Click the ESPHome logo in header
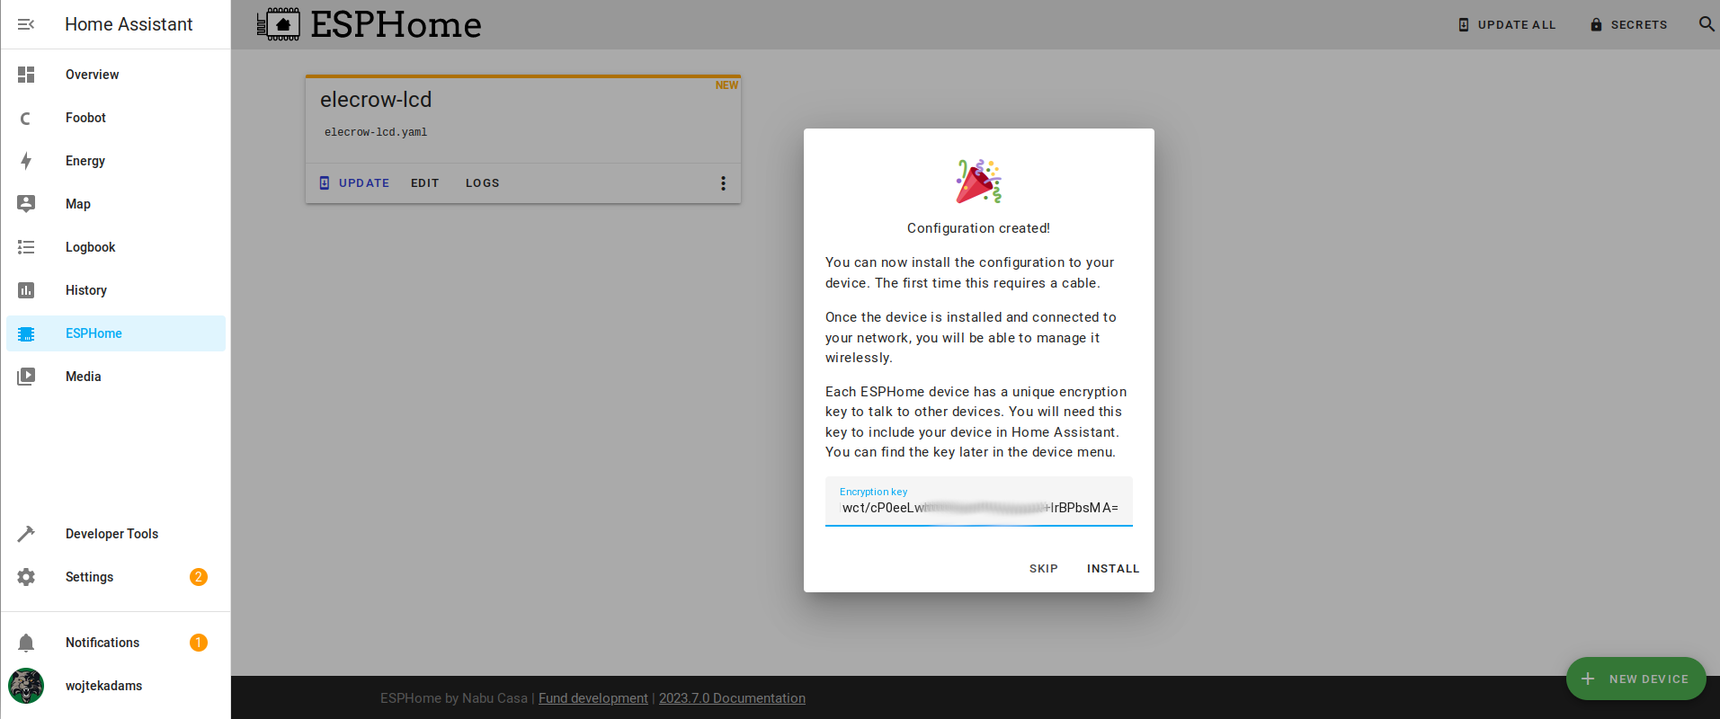This screenshot has height=719, width=1720. point(368,24)
